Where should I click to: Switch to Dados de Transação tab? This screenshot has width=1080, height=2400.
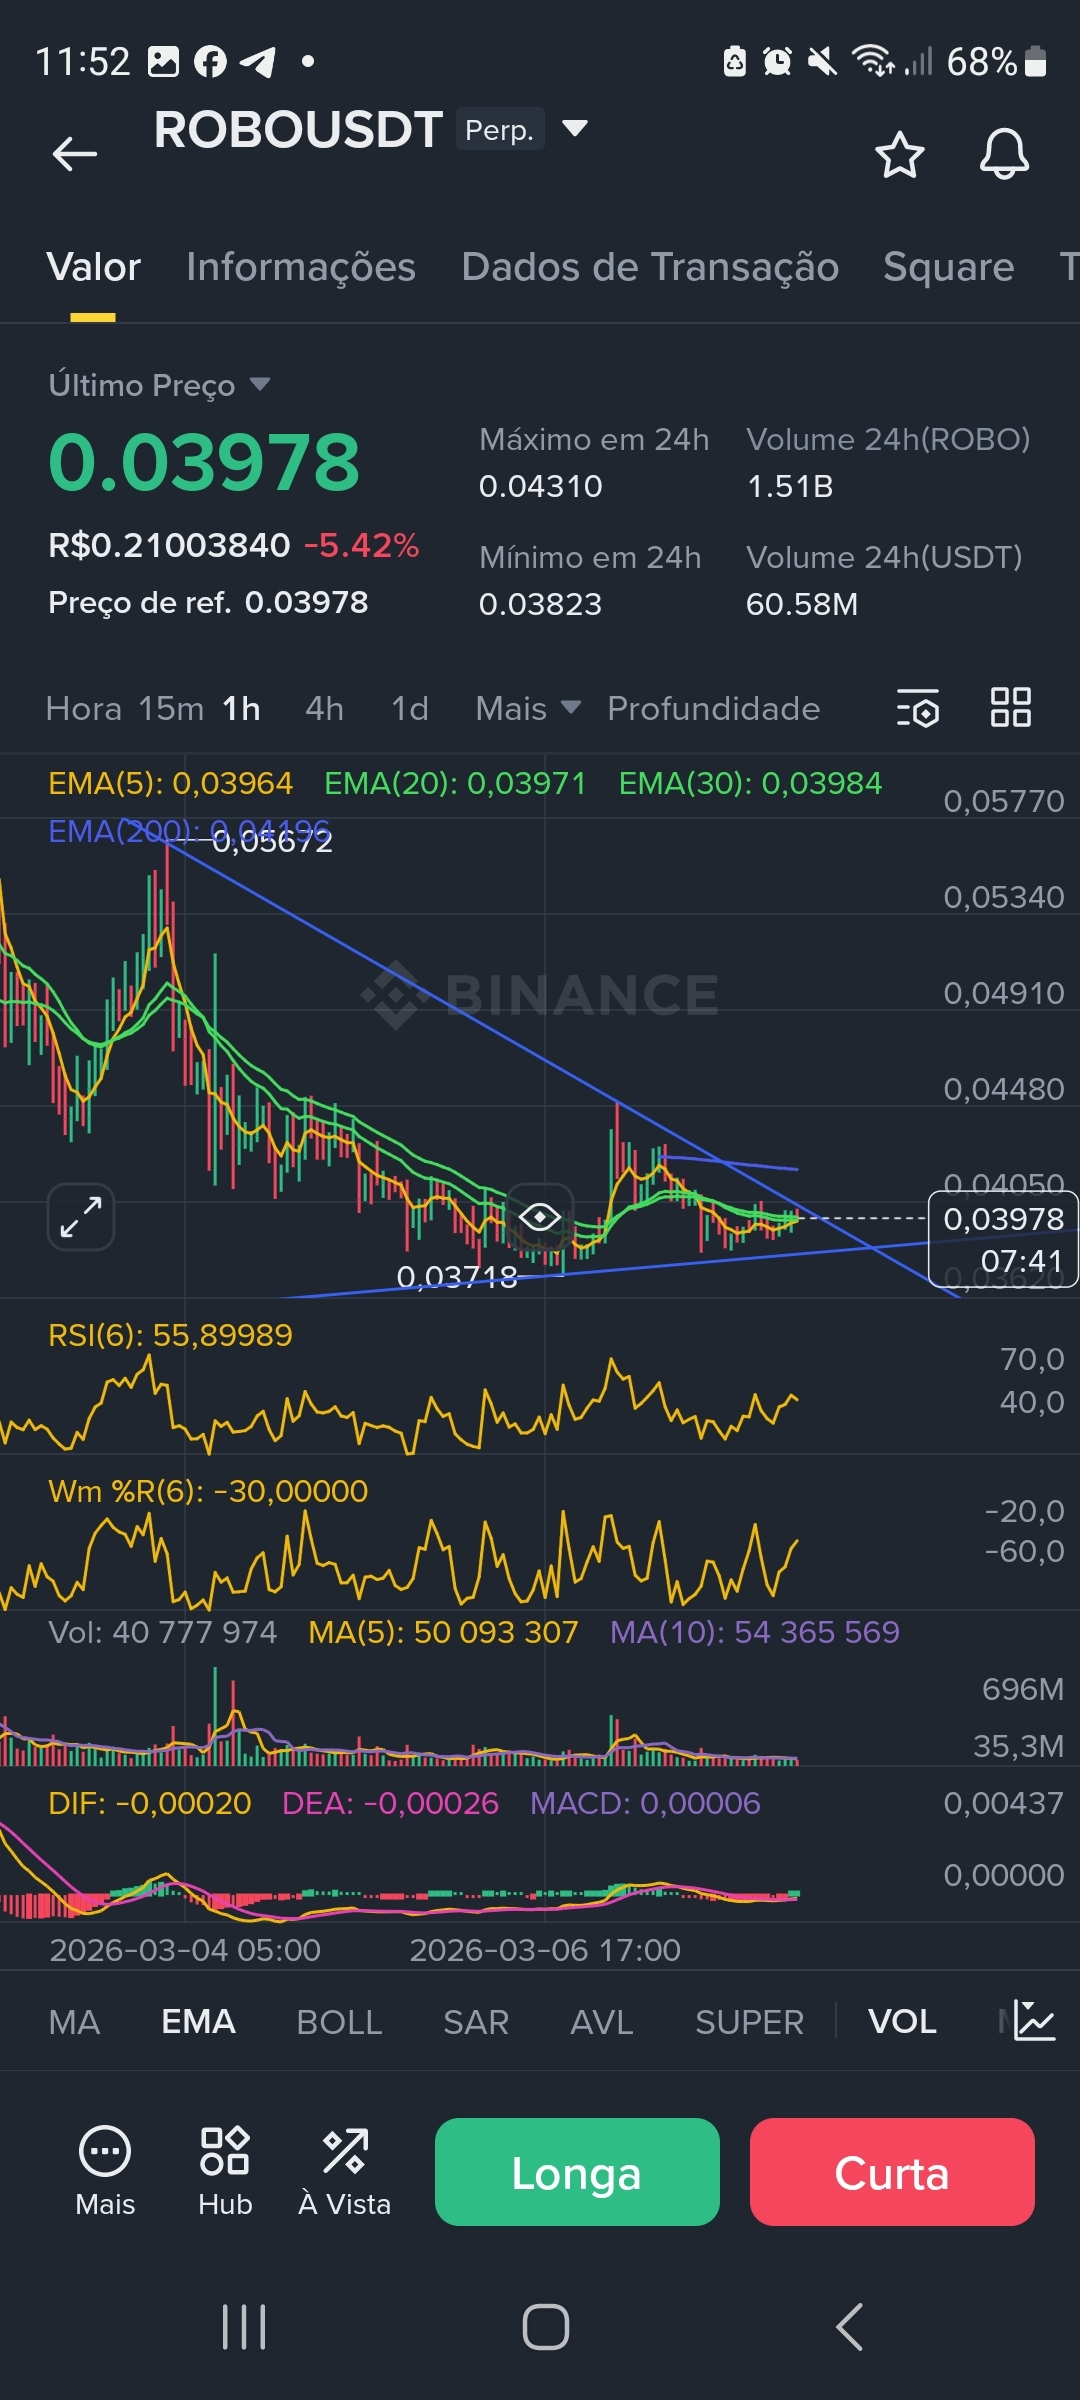point(650,267)
